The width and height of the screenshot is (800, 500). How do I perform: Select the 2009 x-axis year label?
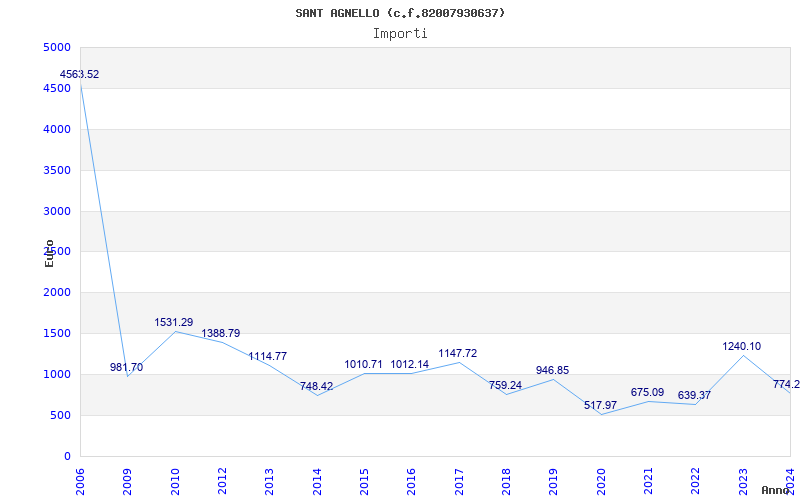coord(128,481)
